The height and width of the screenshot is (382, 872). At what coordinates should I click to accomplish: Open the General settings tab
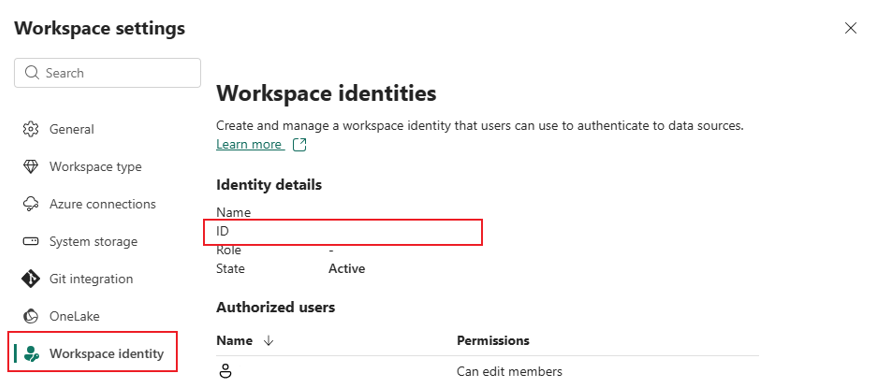coord(72,129)
